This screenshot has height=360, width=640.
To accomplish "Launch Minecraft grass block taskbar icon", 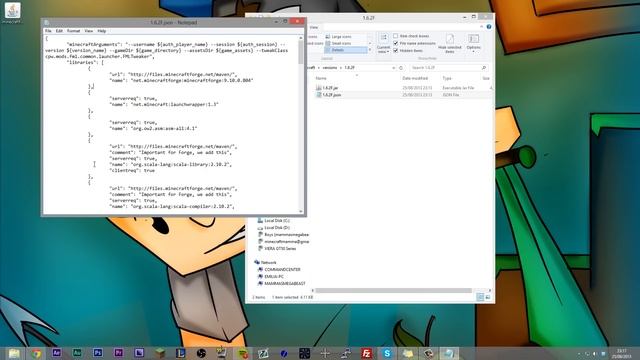I will click(x=160, y=353).
